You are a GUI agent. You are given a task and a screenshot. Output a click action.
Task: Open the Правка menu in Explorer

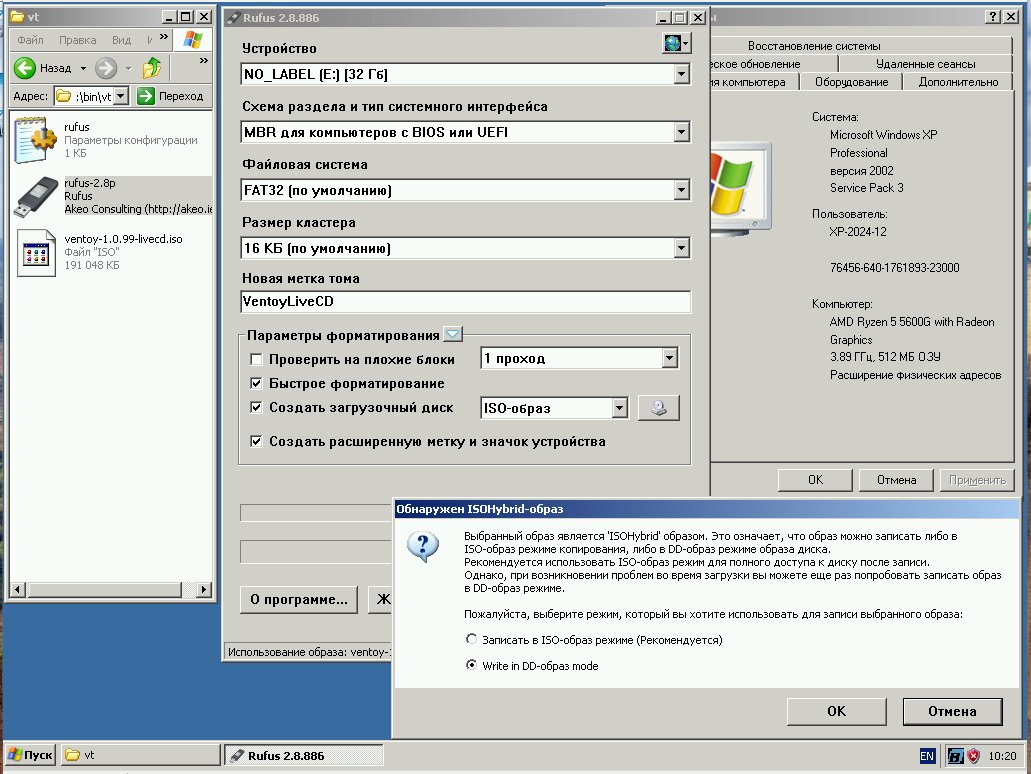tap(78, 40)
